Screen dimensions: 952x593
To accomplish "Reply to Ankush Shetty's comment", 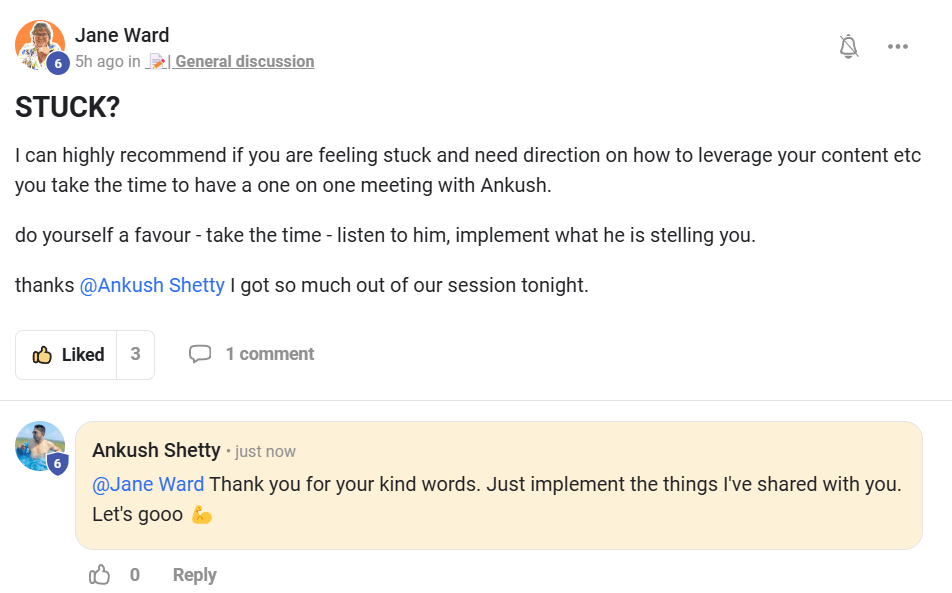I will tap(194, 575).
